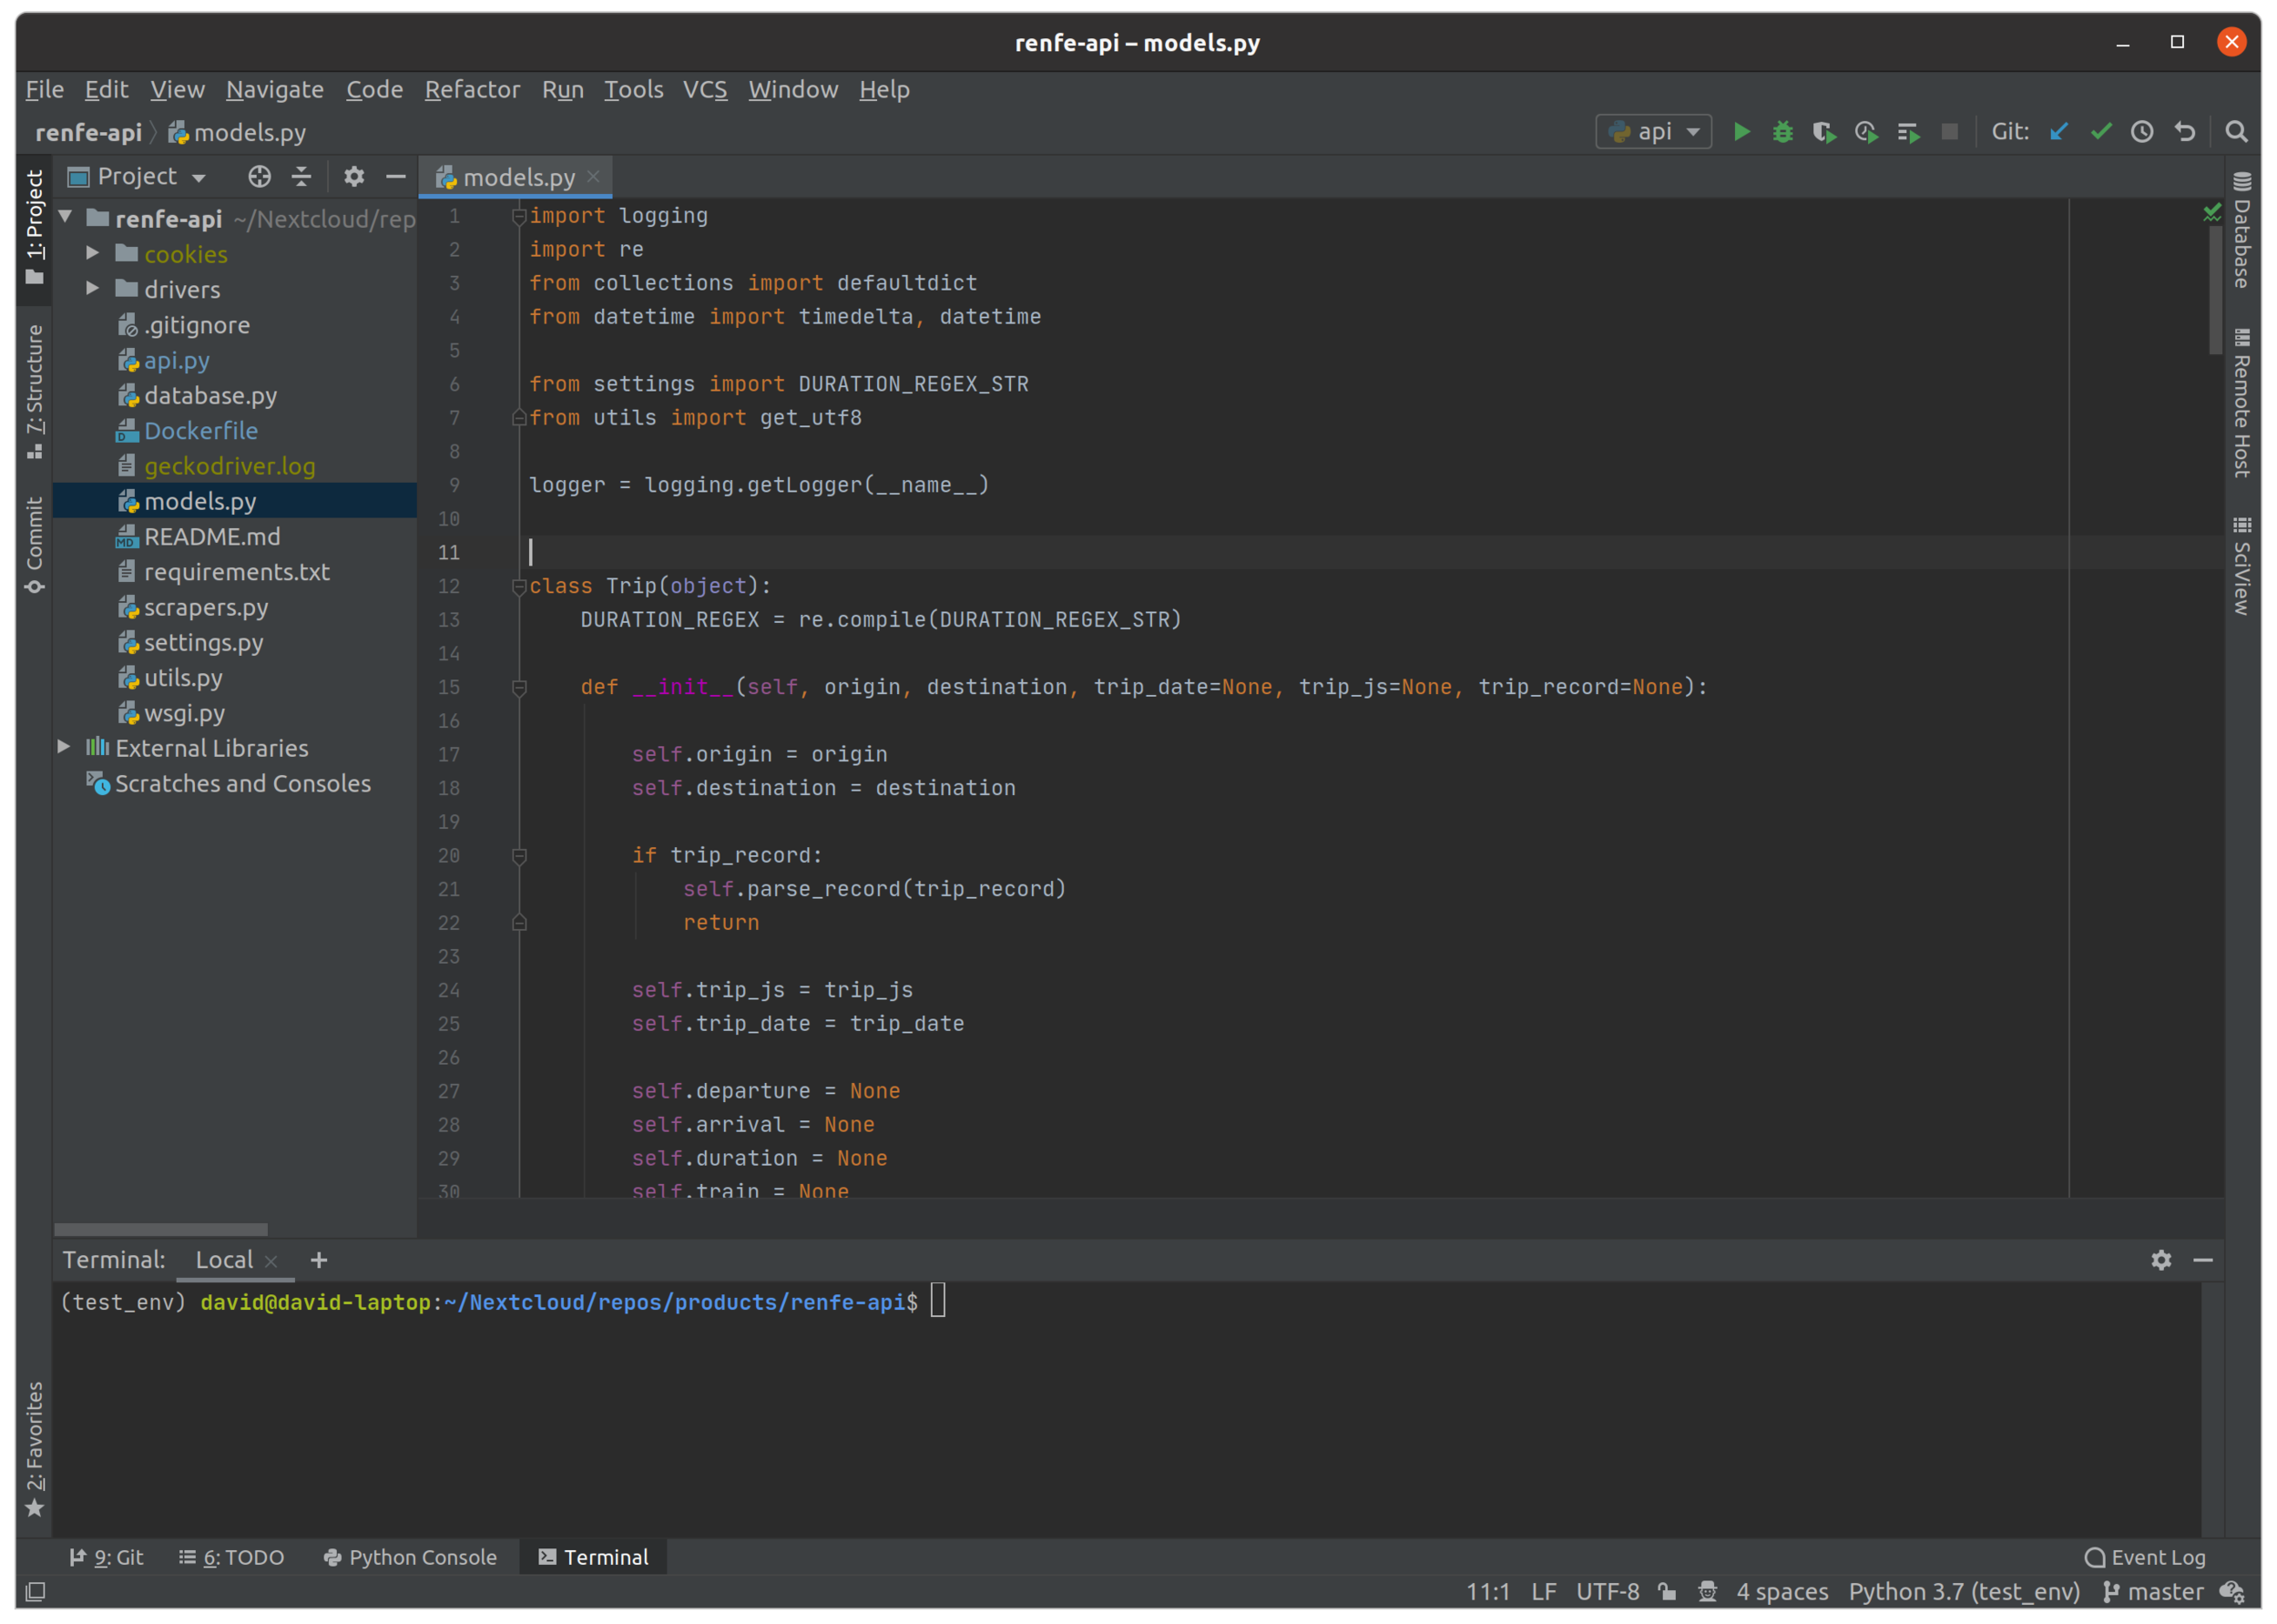Open the Refactor menu in menu bar

click(469, 87)
